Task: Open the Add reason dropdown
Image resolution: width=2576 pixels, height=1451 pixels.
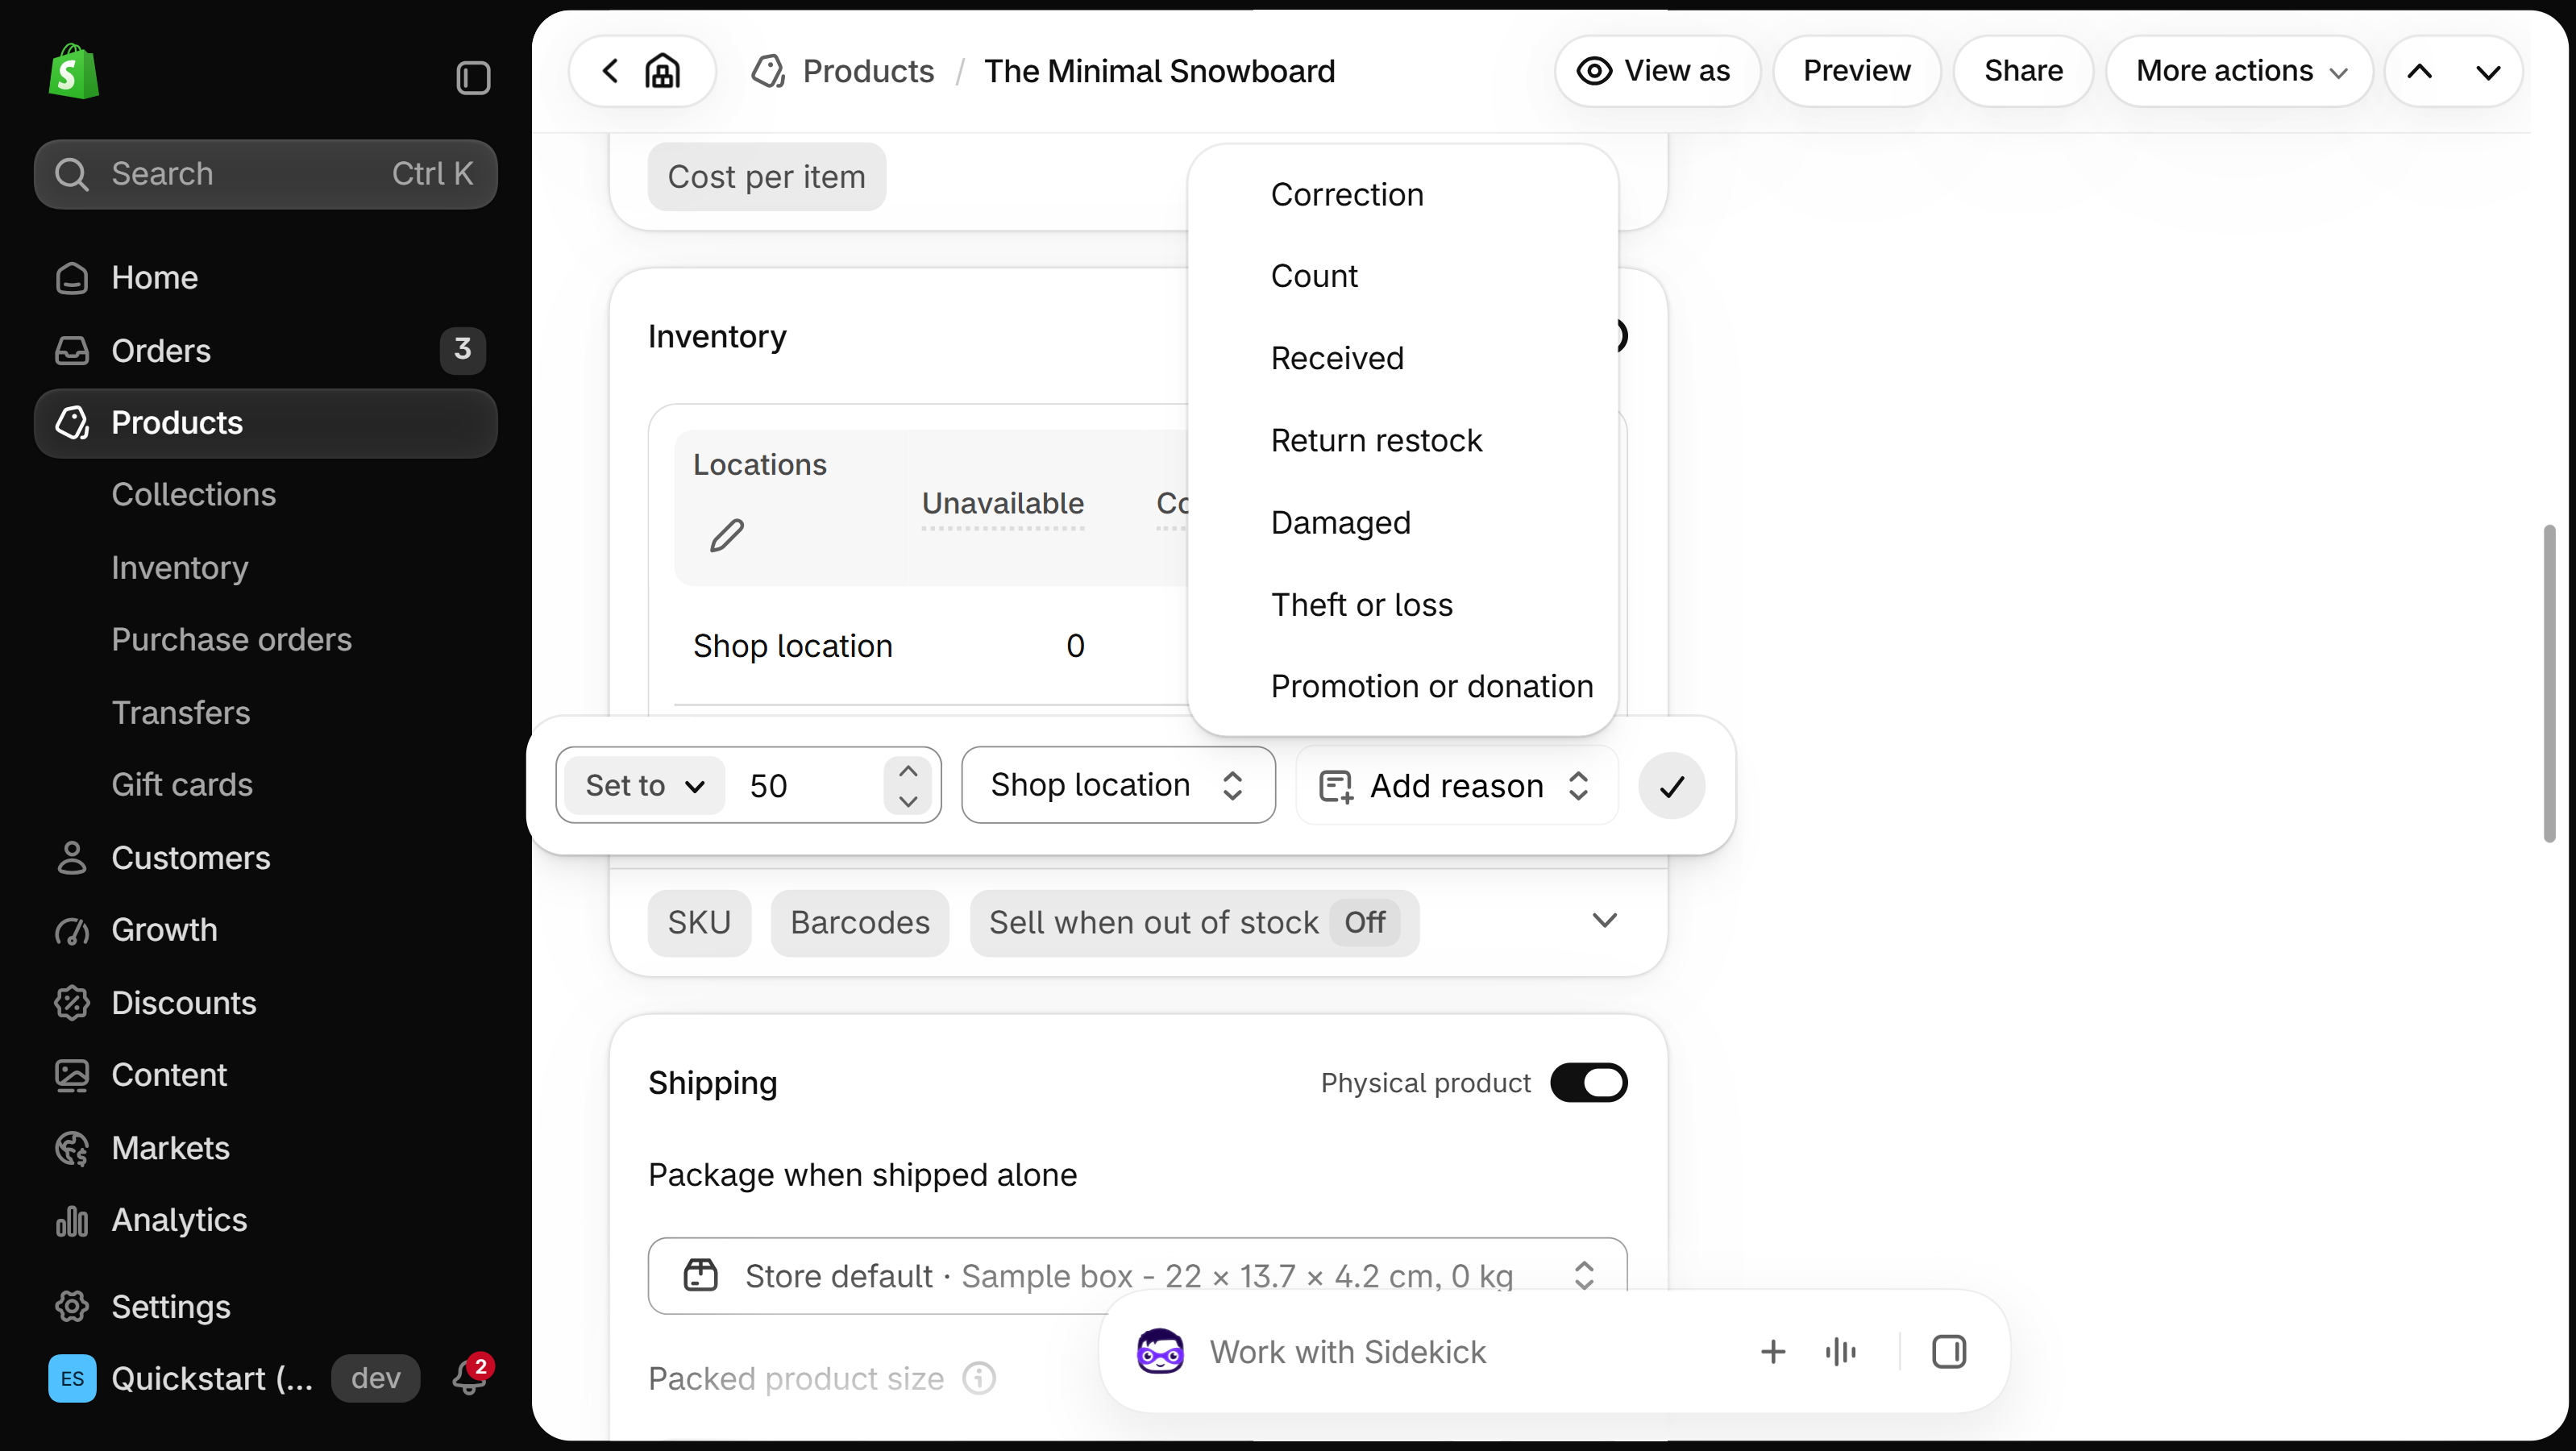Action: pyautogui.click(x=1456, y=785)
